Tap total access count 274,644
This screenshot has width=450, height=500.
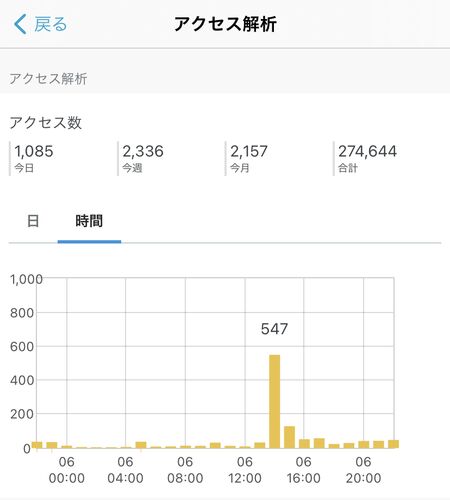click(x=368, y=151)
